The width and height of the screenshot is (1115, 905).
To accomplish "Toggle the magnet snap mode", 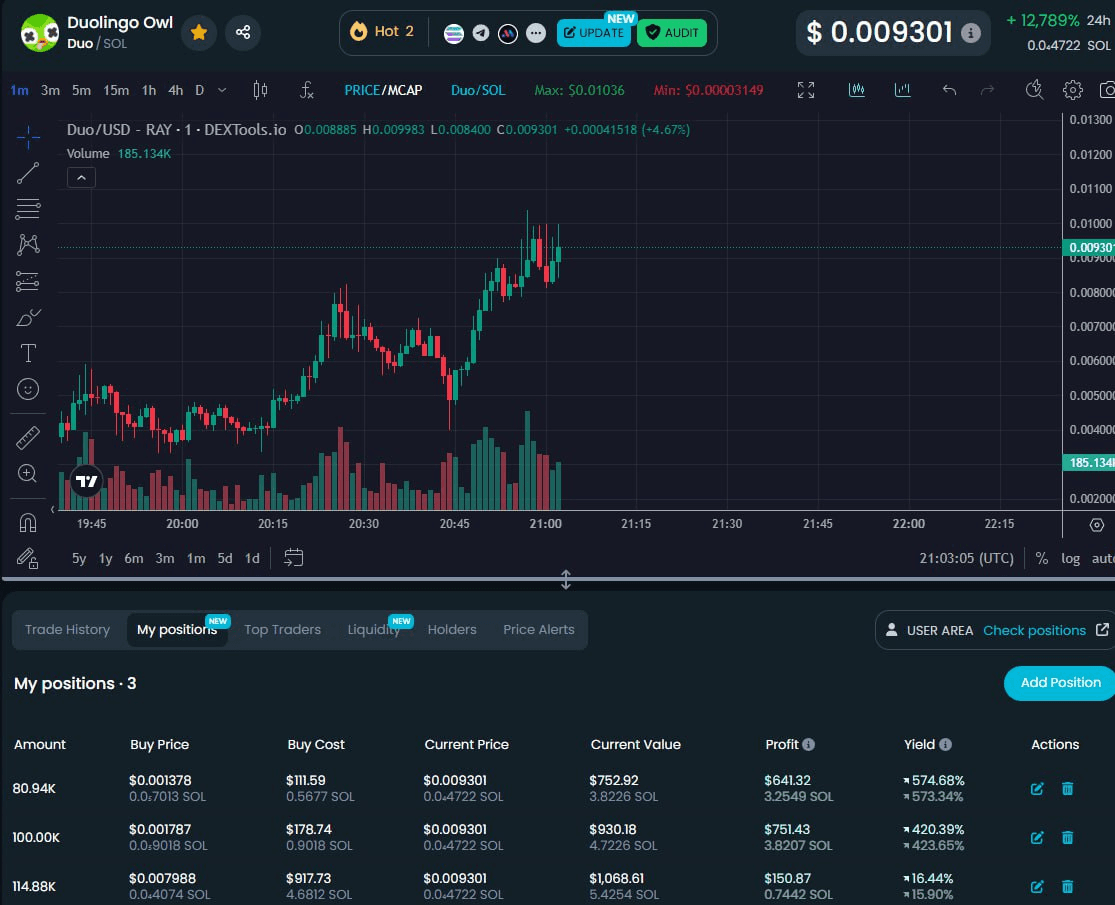I will point(28,523).
